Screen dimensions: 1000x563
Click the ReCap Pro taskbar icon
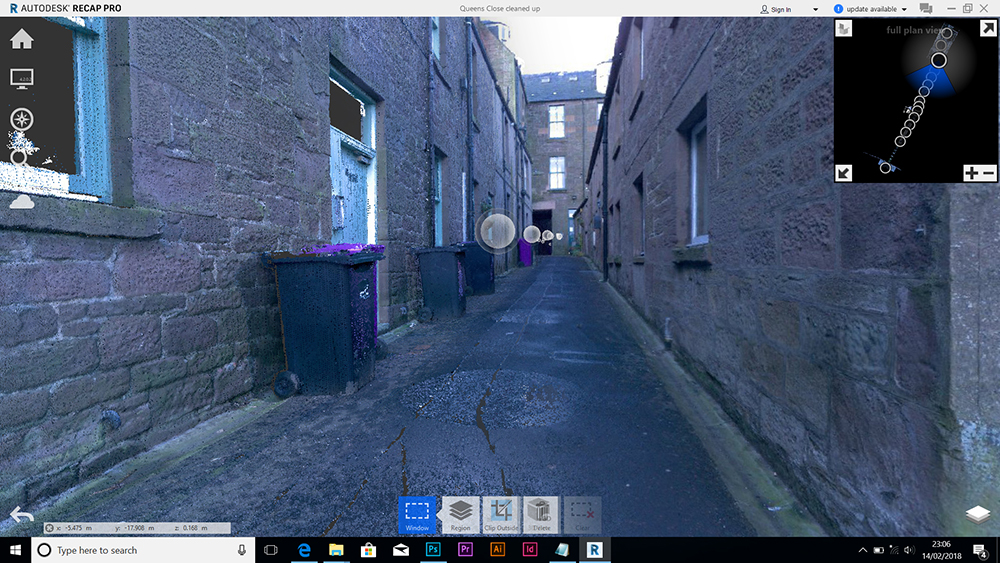click(594, 550)
